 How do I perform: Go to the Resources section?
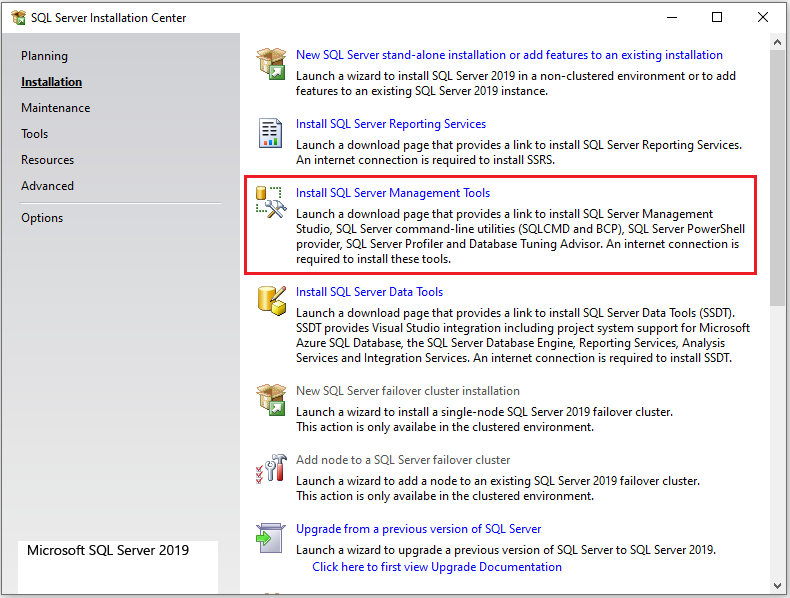click(x=47, y=160)
